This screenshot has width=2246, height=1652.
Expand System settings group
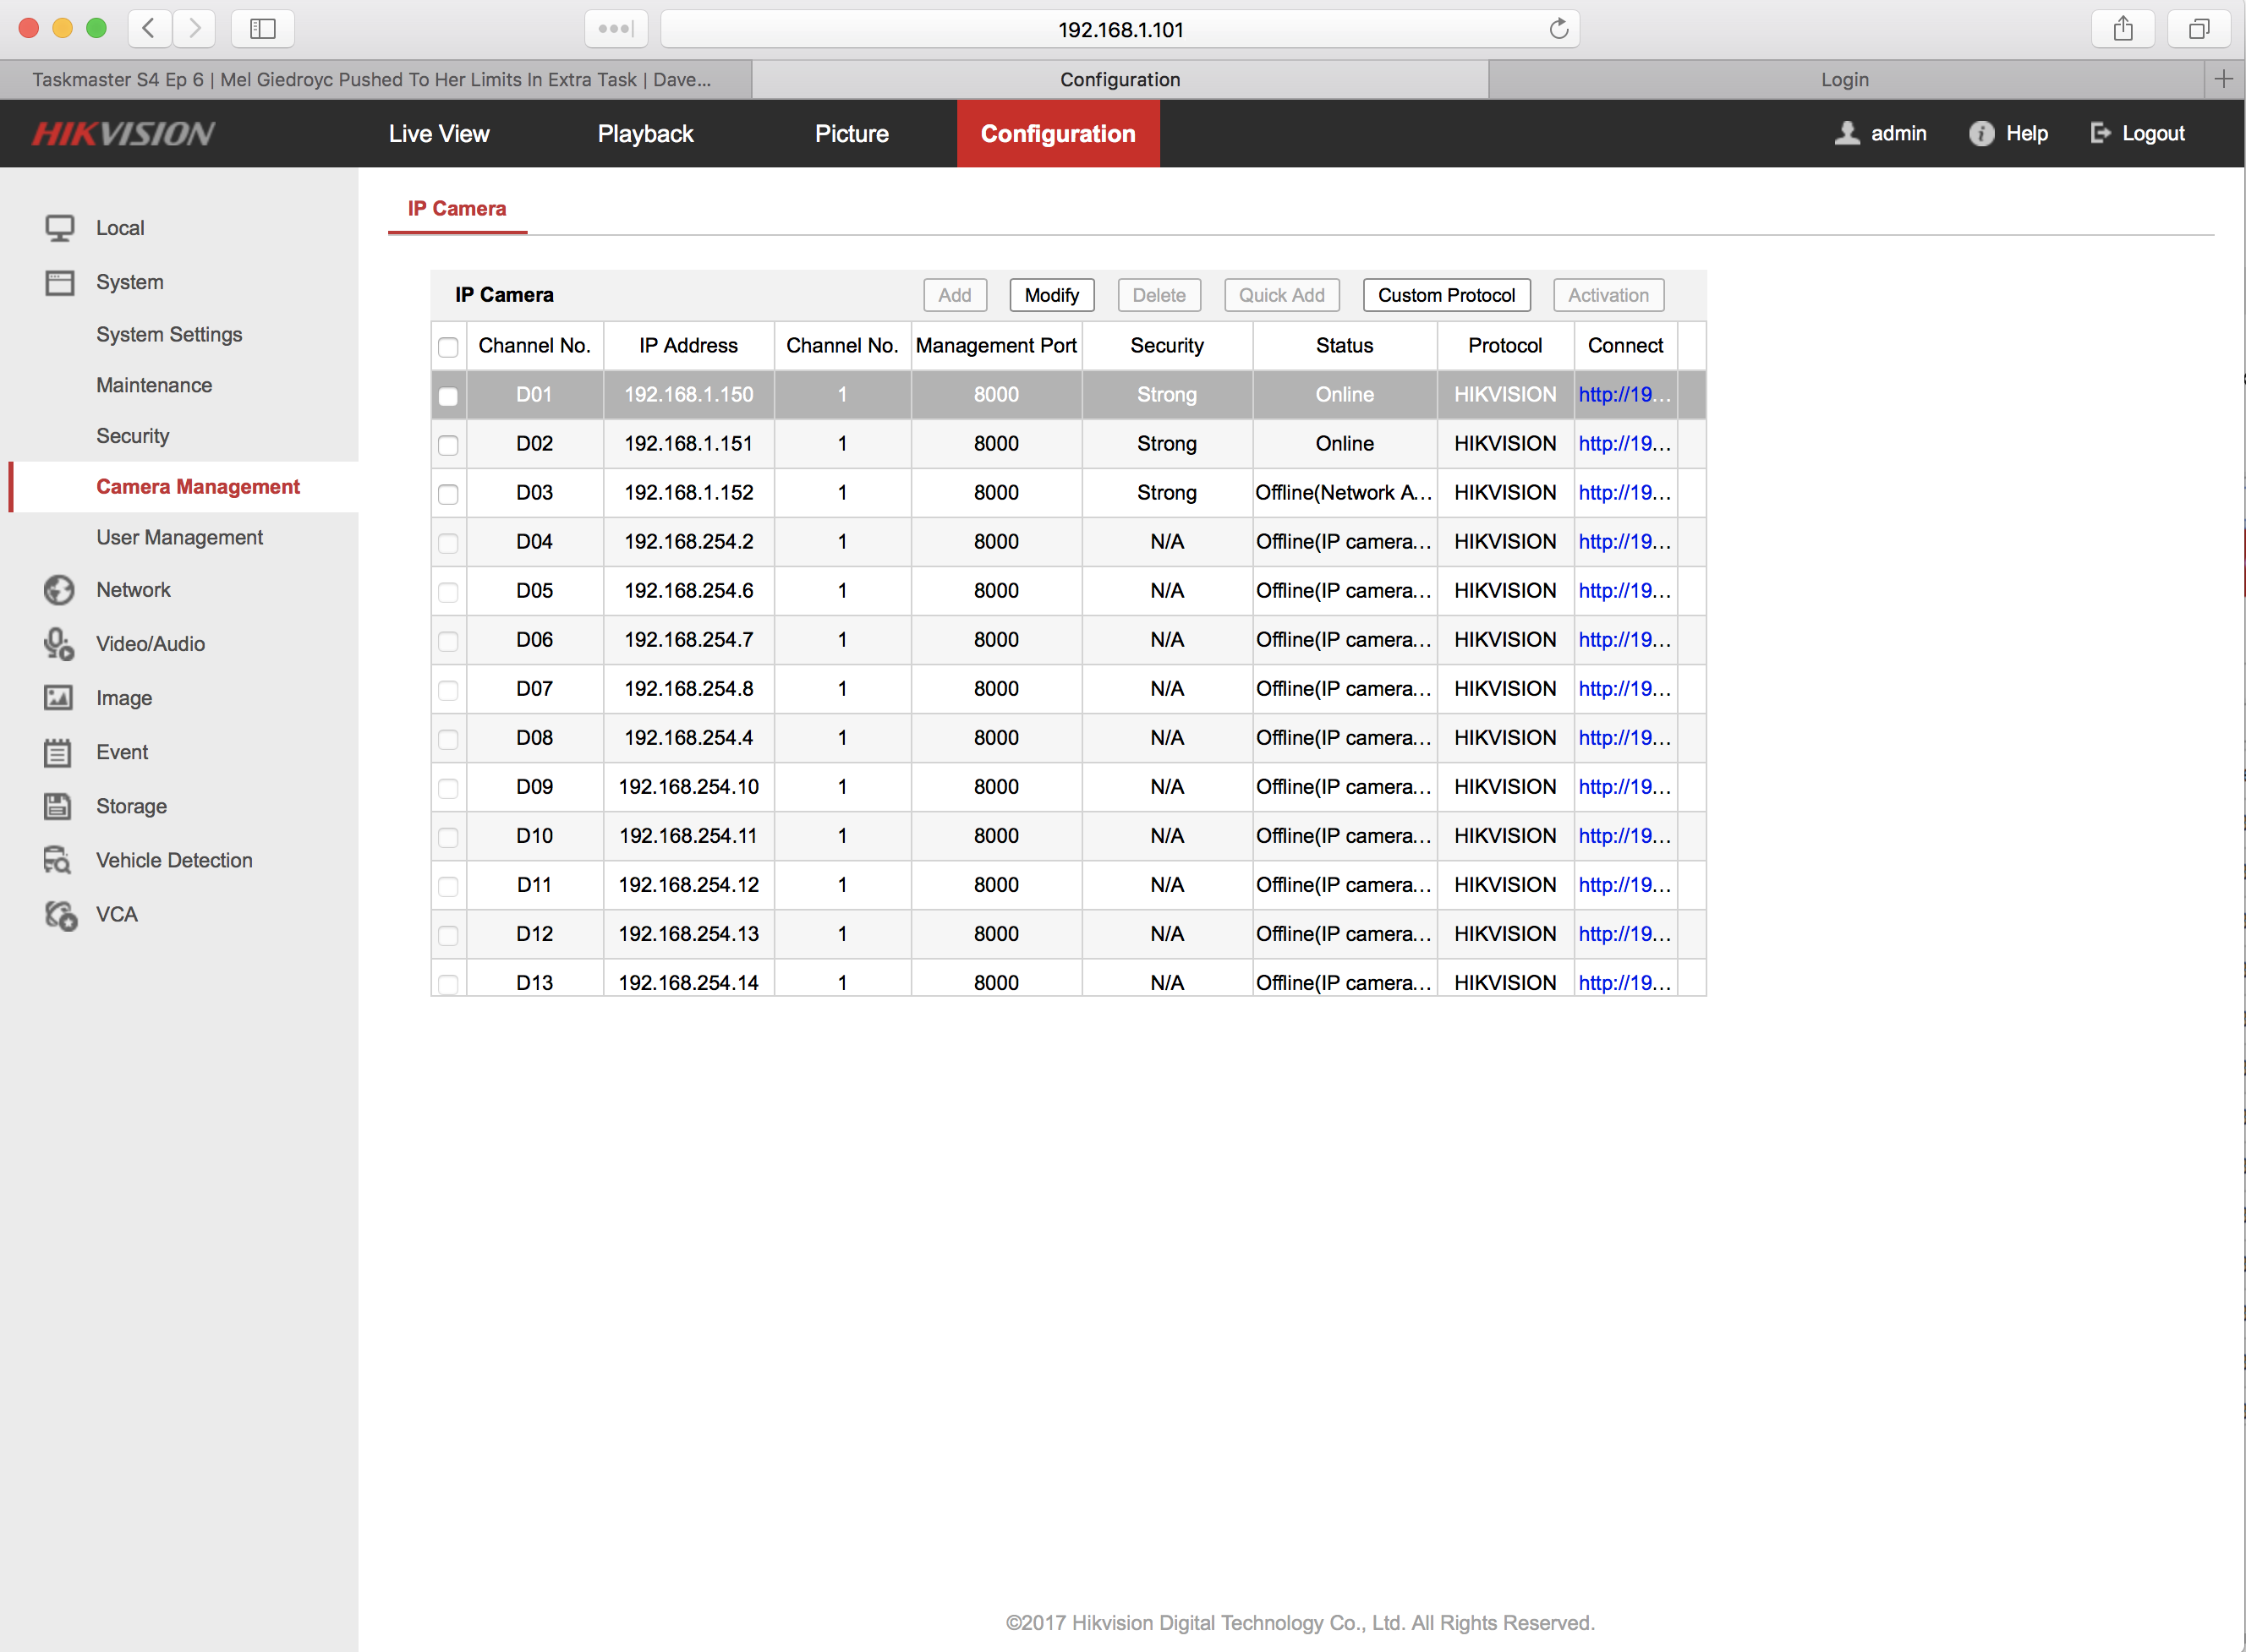129,282
